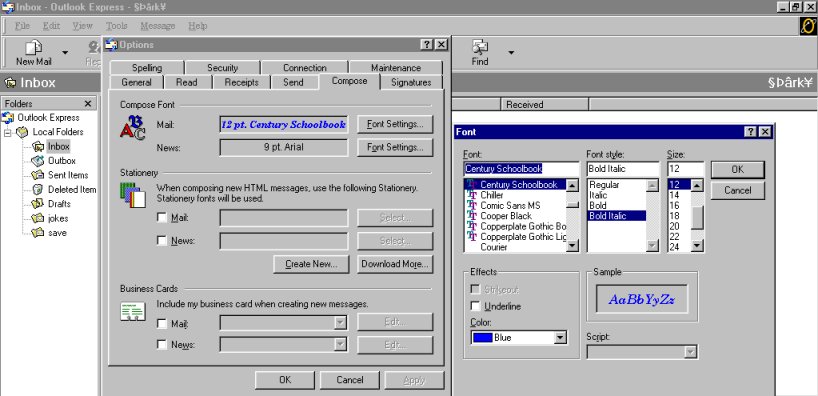Viewport: 818px width, 396px height.
Task: Open the New Mail dropdown arrow
Action: coord(65,52)
